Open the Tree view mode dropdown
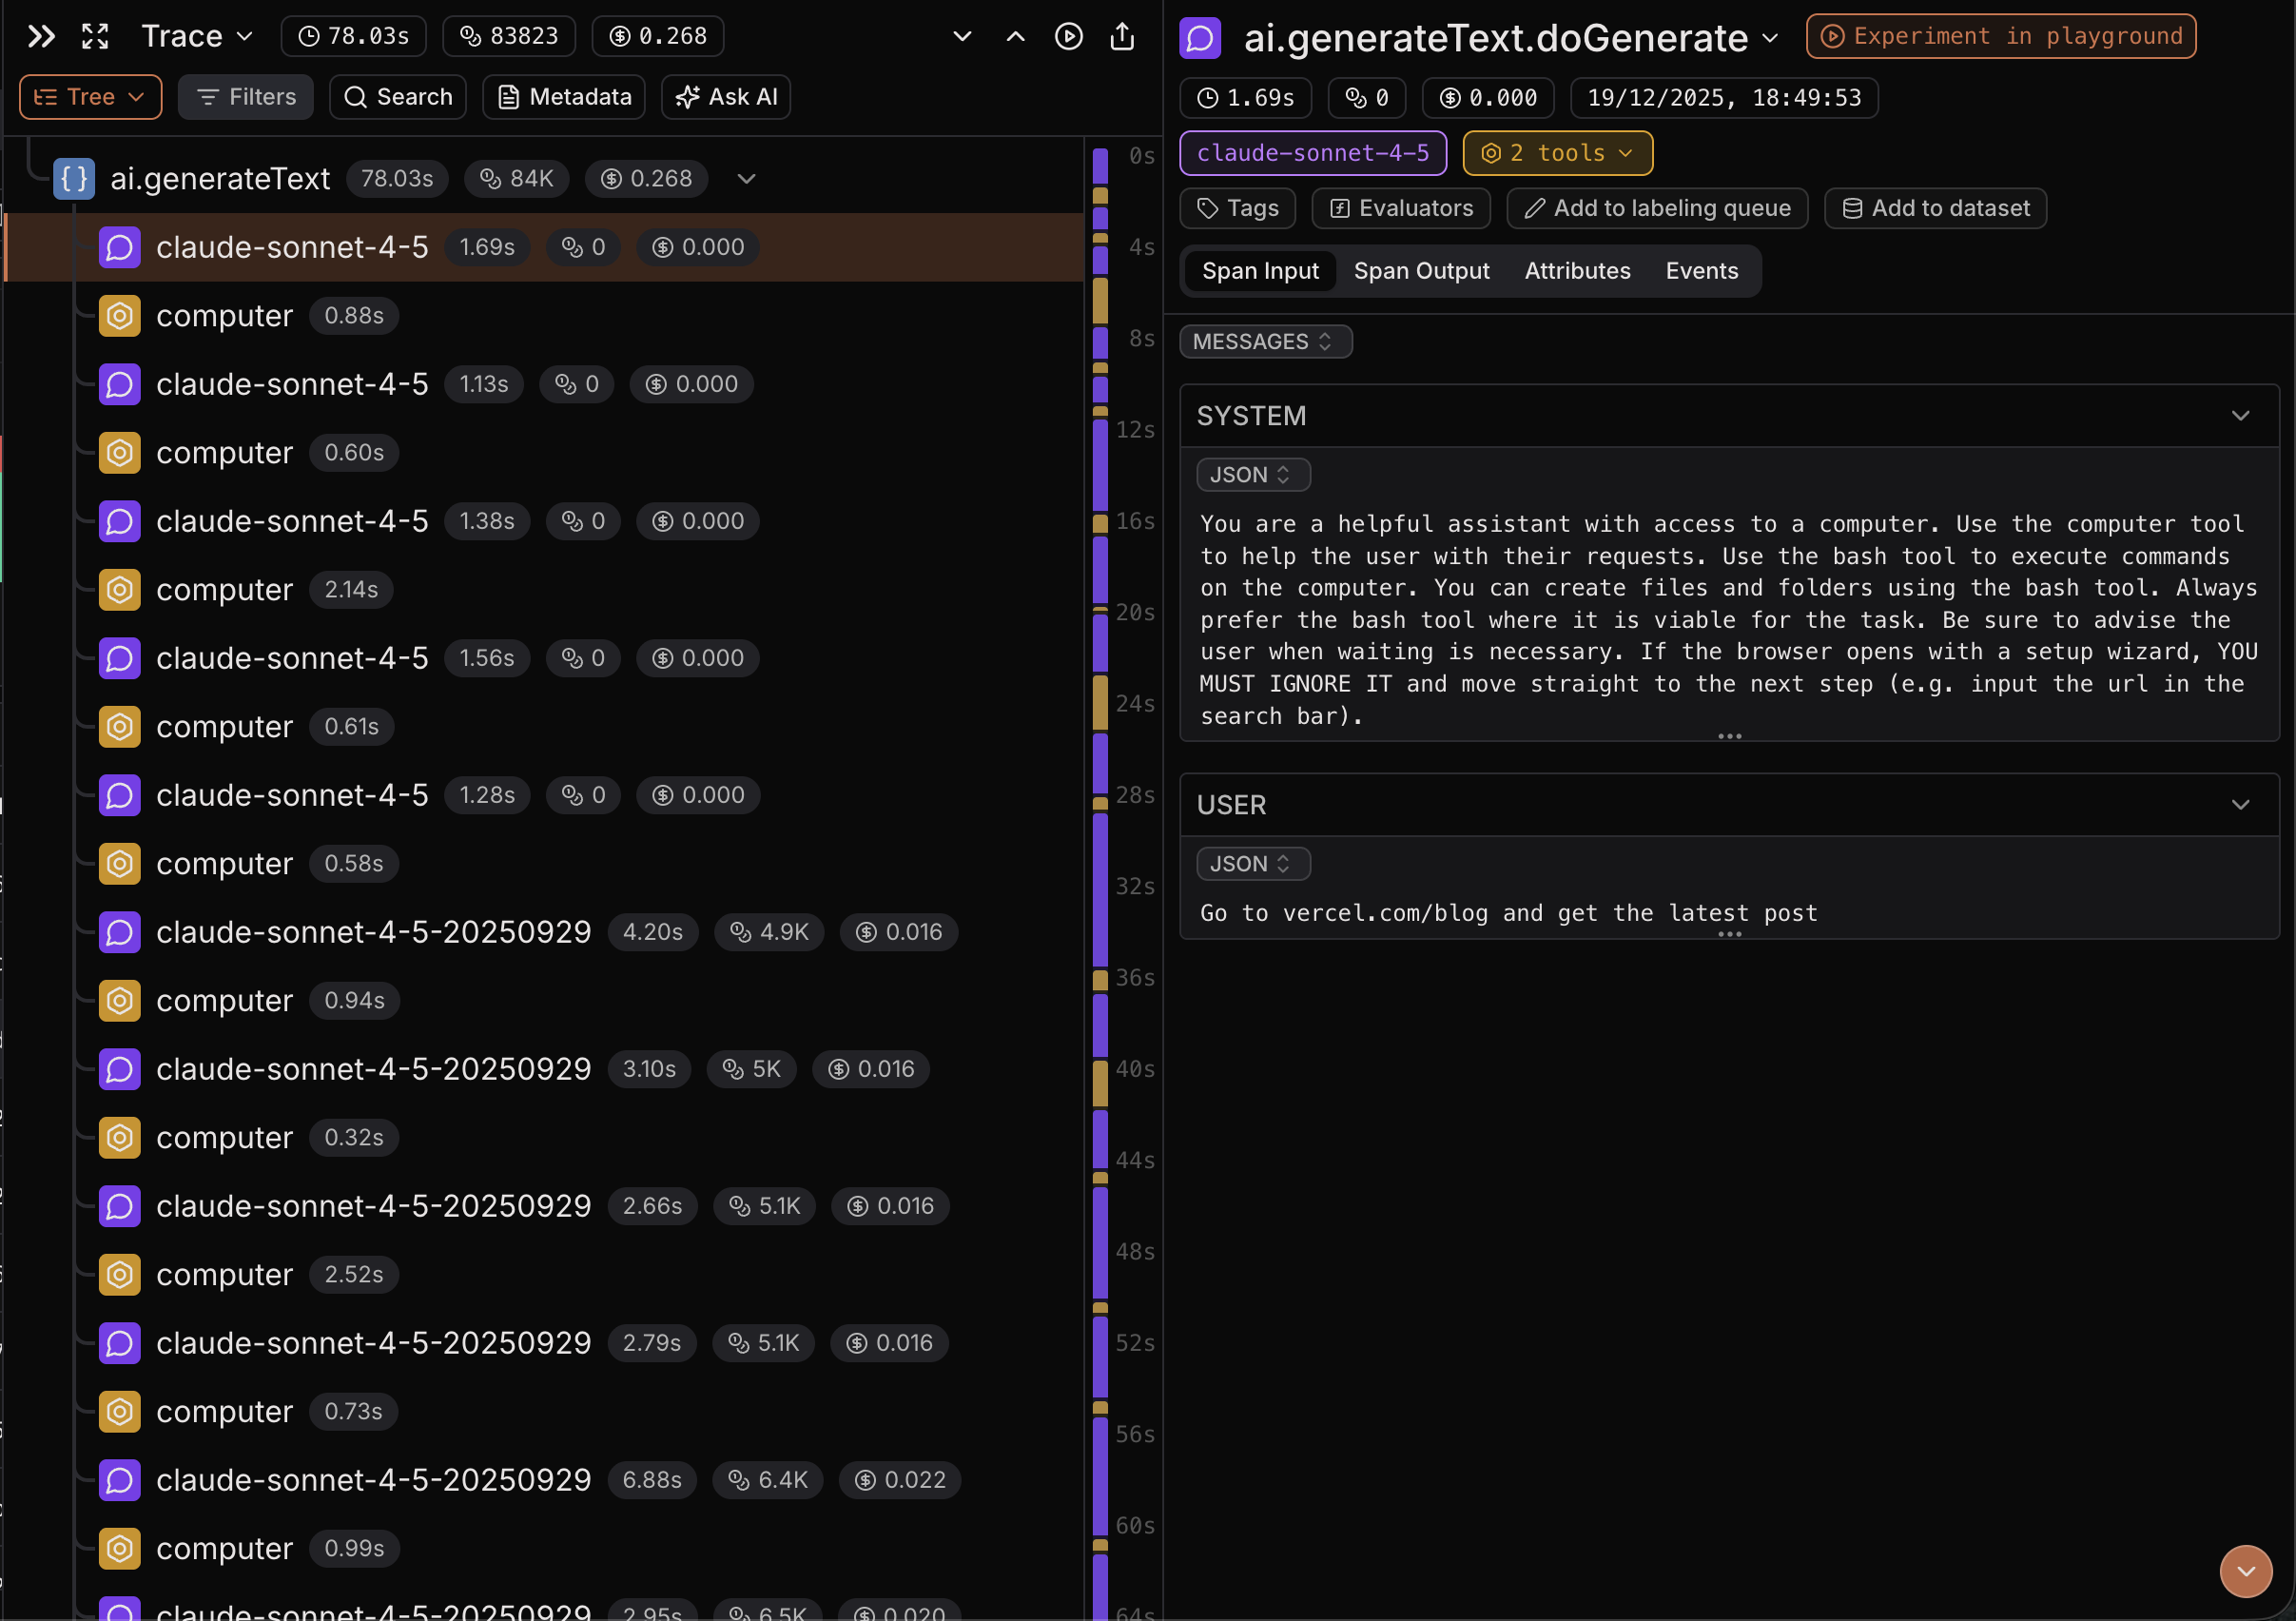 [90, 97]
